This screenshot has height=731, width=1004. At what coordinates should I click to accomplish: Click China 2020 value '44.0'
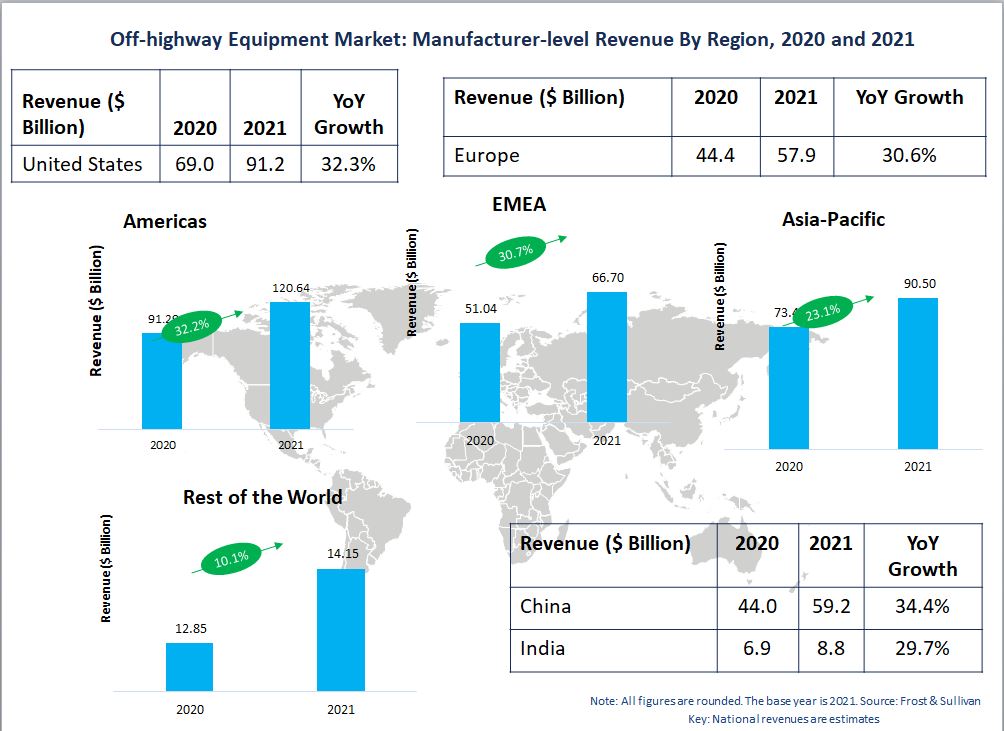(x=757, y=606)
